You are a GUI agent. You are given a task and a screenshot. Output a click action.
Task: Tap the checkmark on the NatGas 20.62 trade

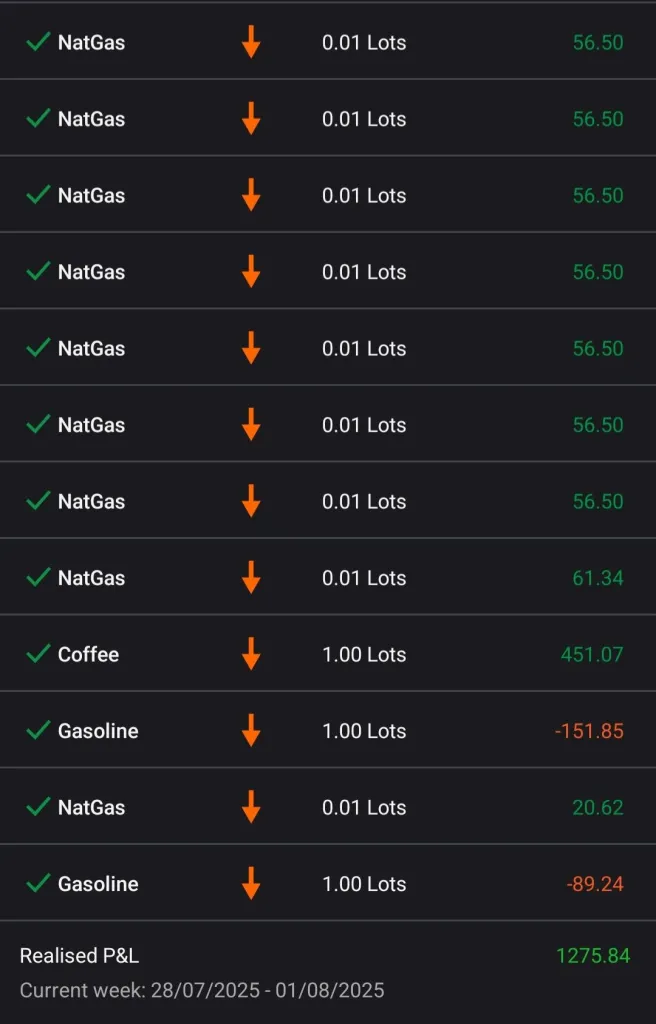[x=38, y=807]
